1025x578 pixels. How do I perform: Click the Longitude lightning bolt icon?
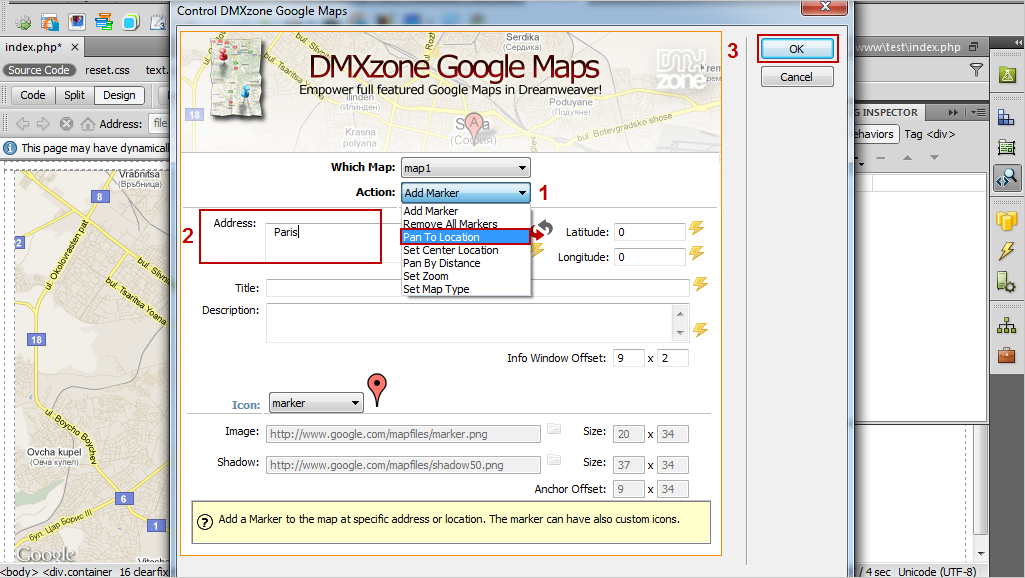[697, 252]
